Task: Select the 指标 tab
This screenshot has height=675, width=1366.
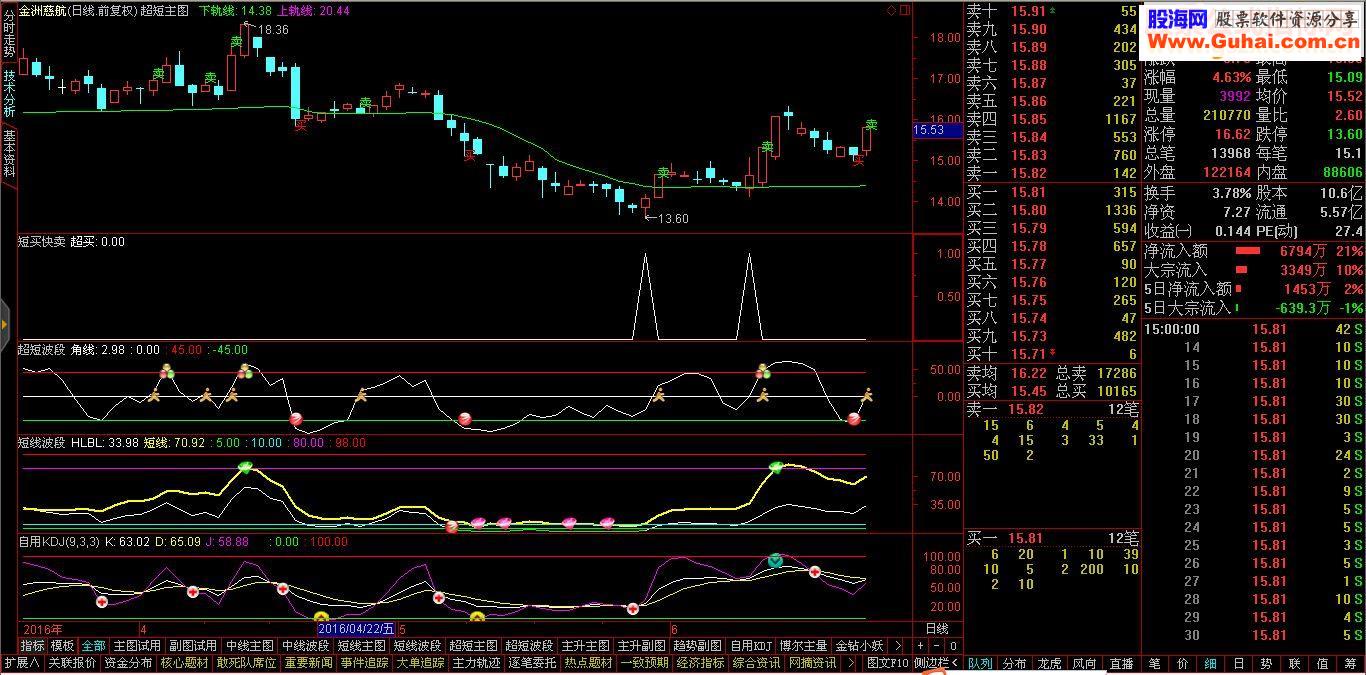Action: pos(33,646)
